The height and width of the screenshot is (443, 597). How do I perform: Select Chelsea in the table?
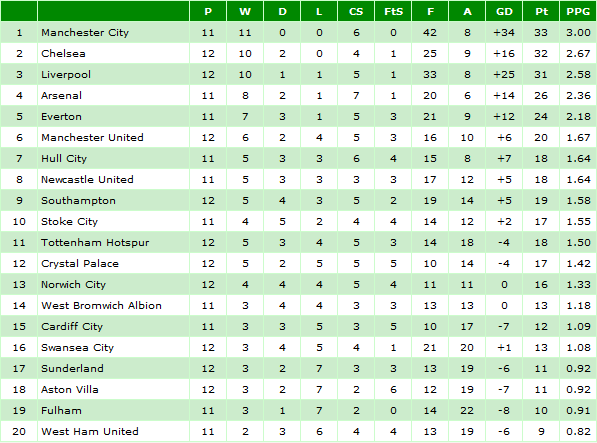coord(63,54)
